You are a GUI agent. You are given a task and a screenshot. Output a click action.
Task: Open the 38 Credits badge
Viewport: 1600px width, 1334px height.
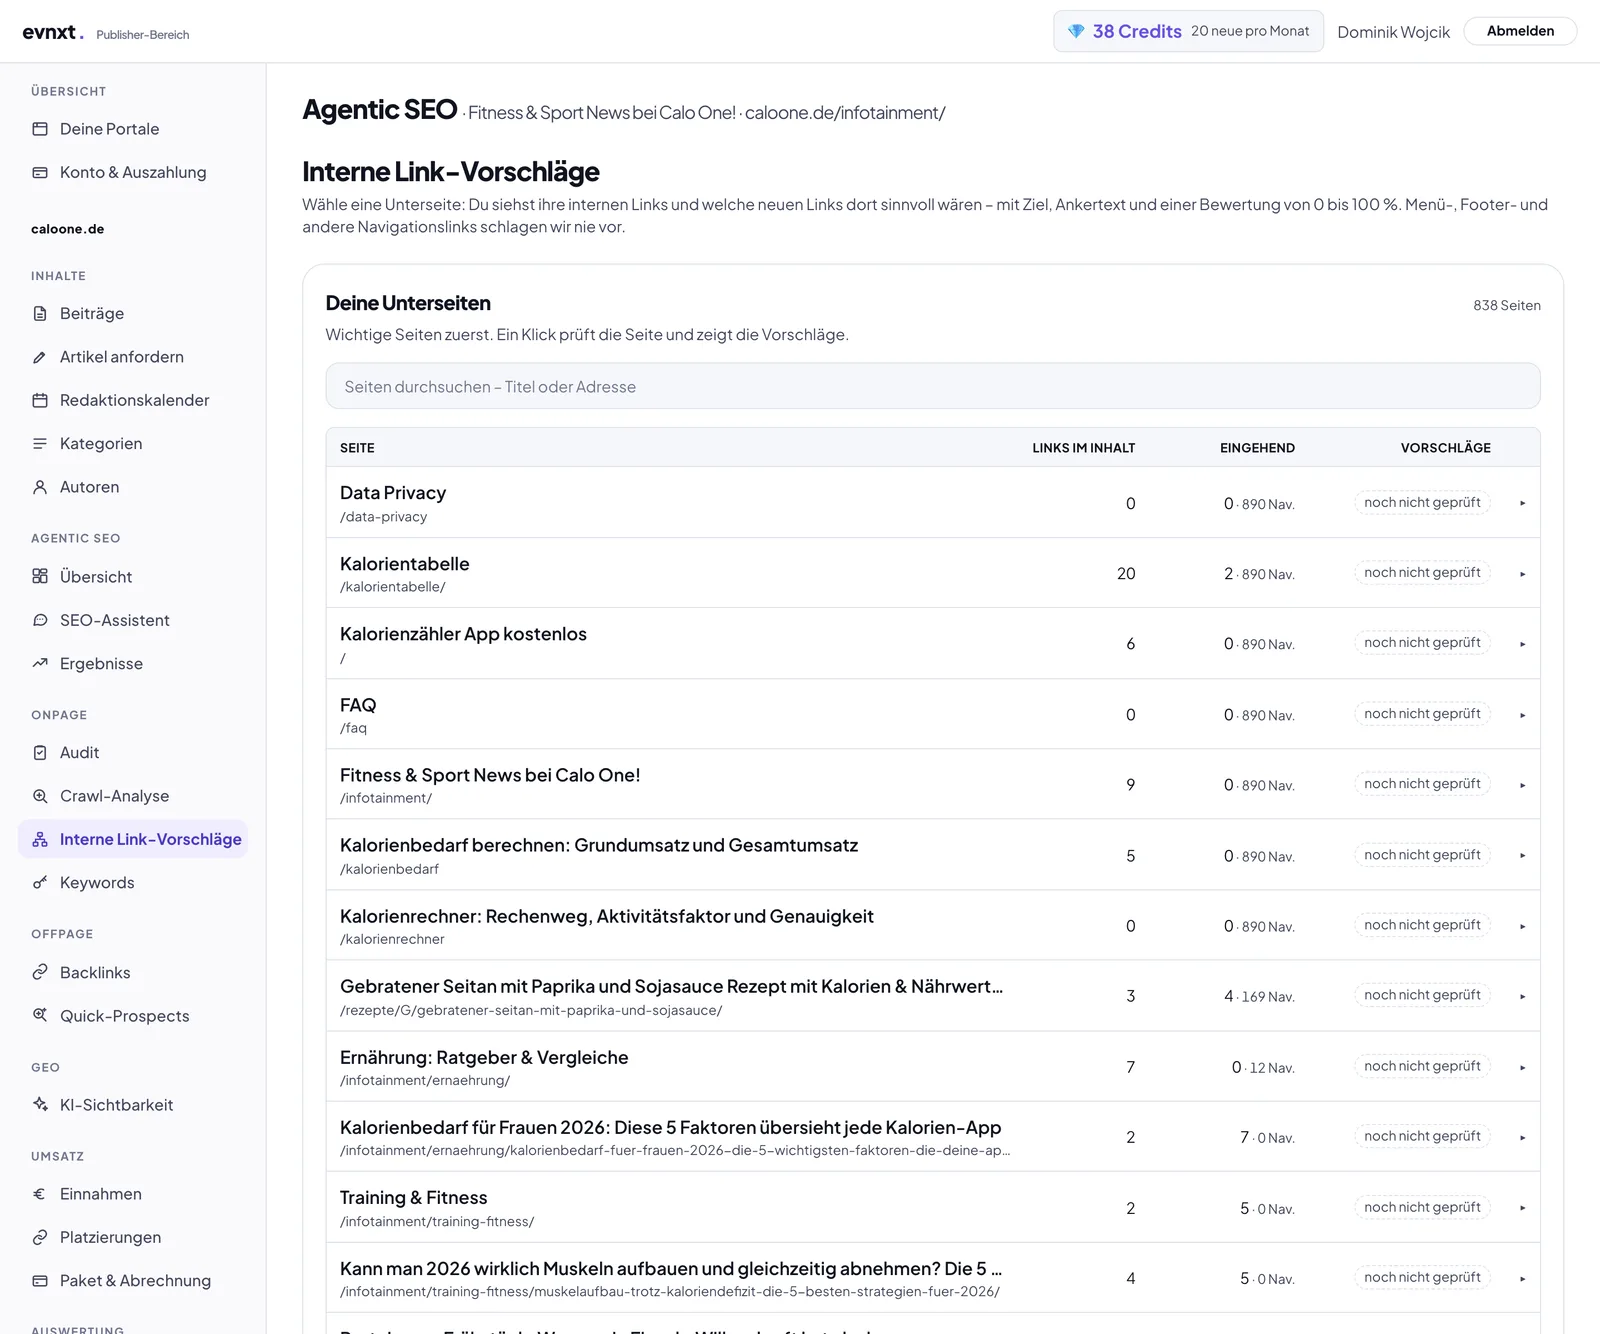pos(1188,31)
